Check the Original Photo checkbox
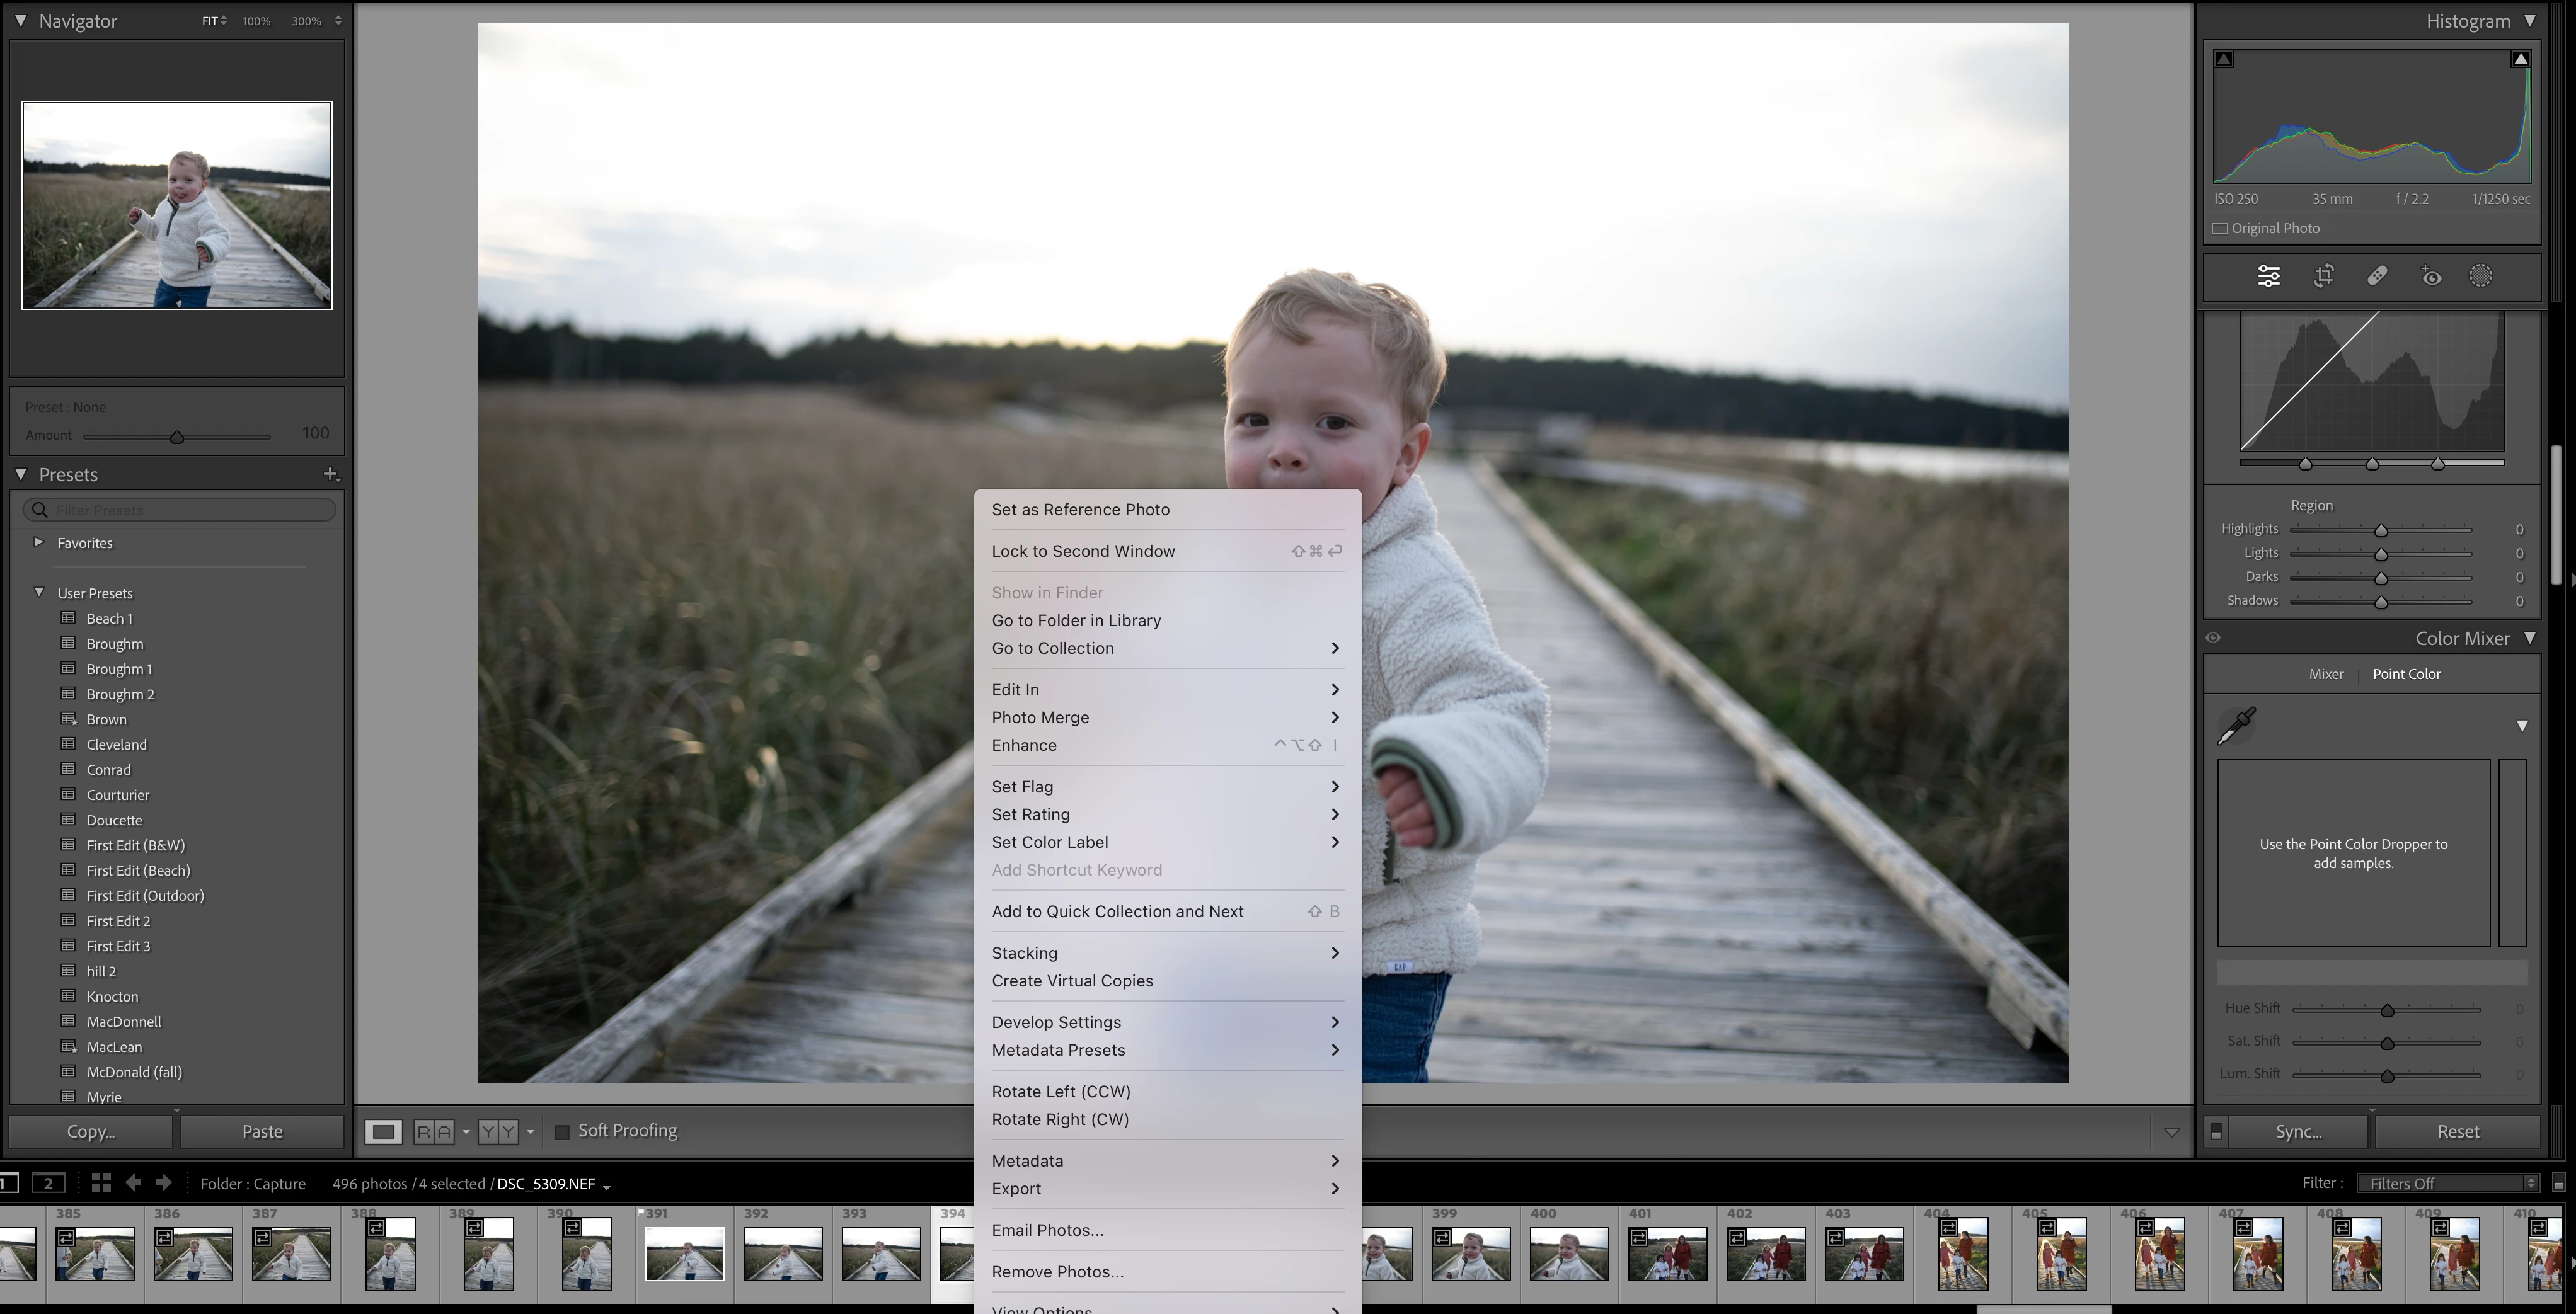 point(2220,228)
